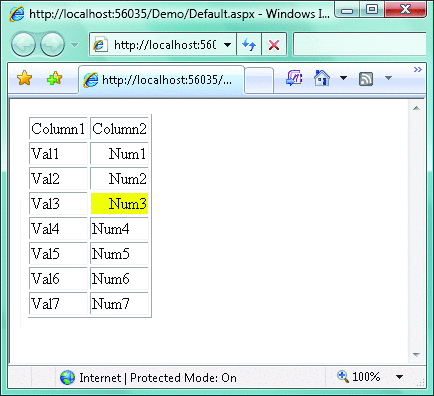This screenshot has width=434, height=396.
Task: Click the address bar URL field
Action: tap(165, 44)
